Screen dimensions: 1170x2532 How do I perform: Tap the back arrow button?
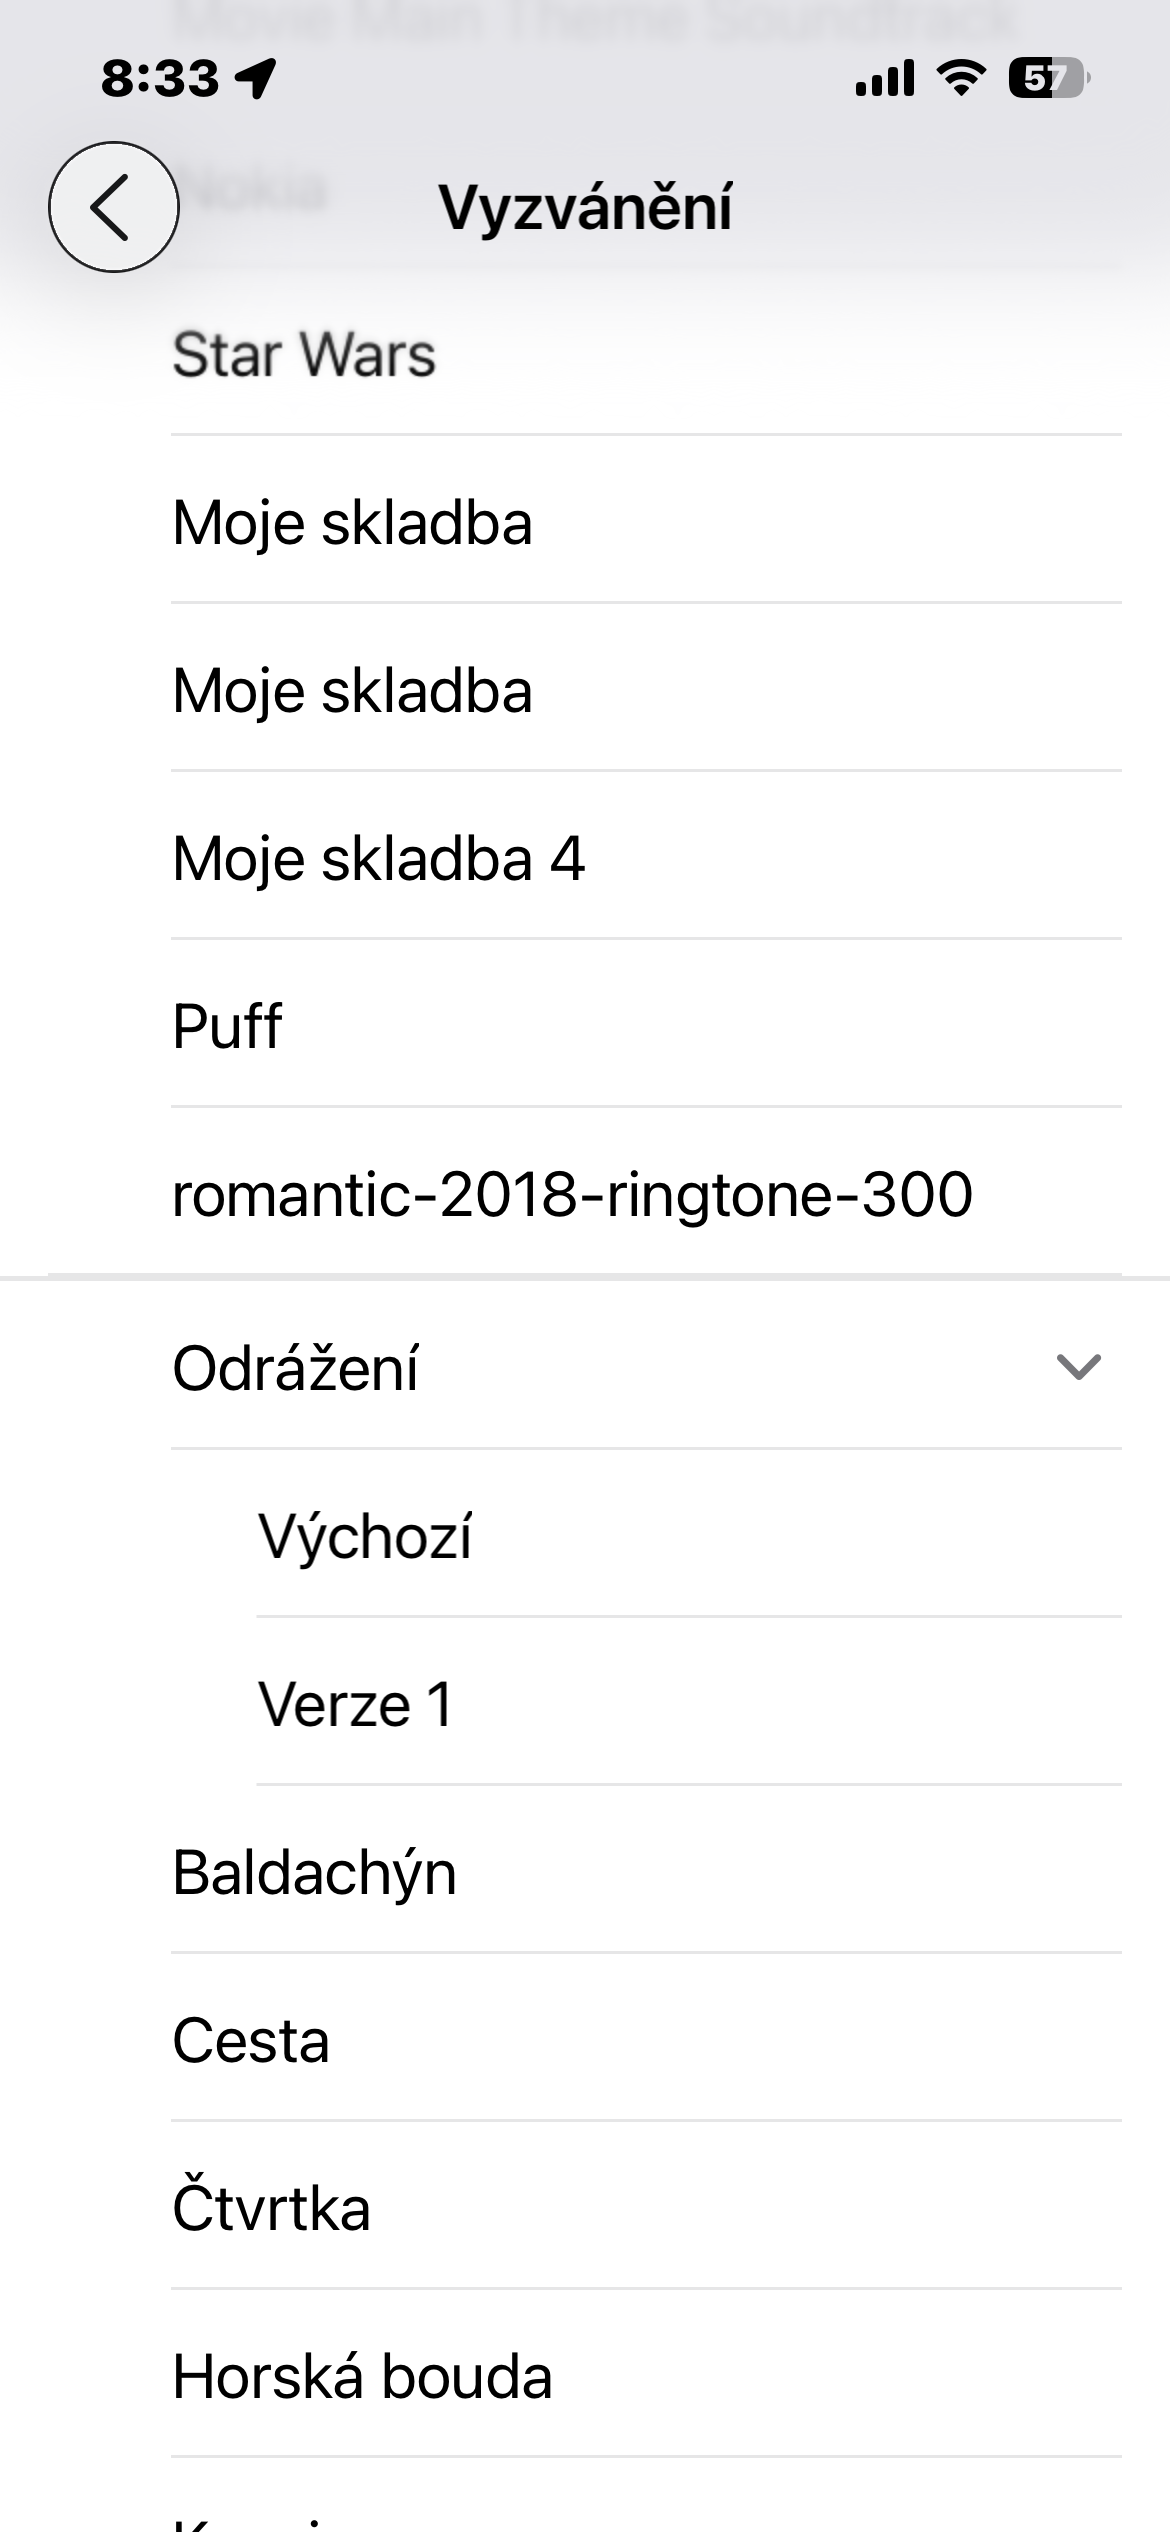pyautogui.click(x=114, y=207)
